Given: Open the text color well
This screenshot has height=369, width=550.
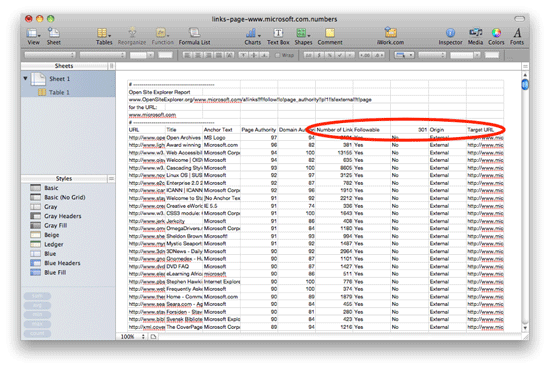Looking at the screenshot, I should coord(165,55).
